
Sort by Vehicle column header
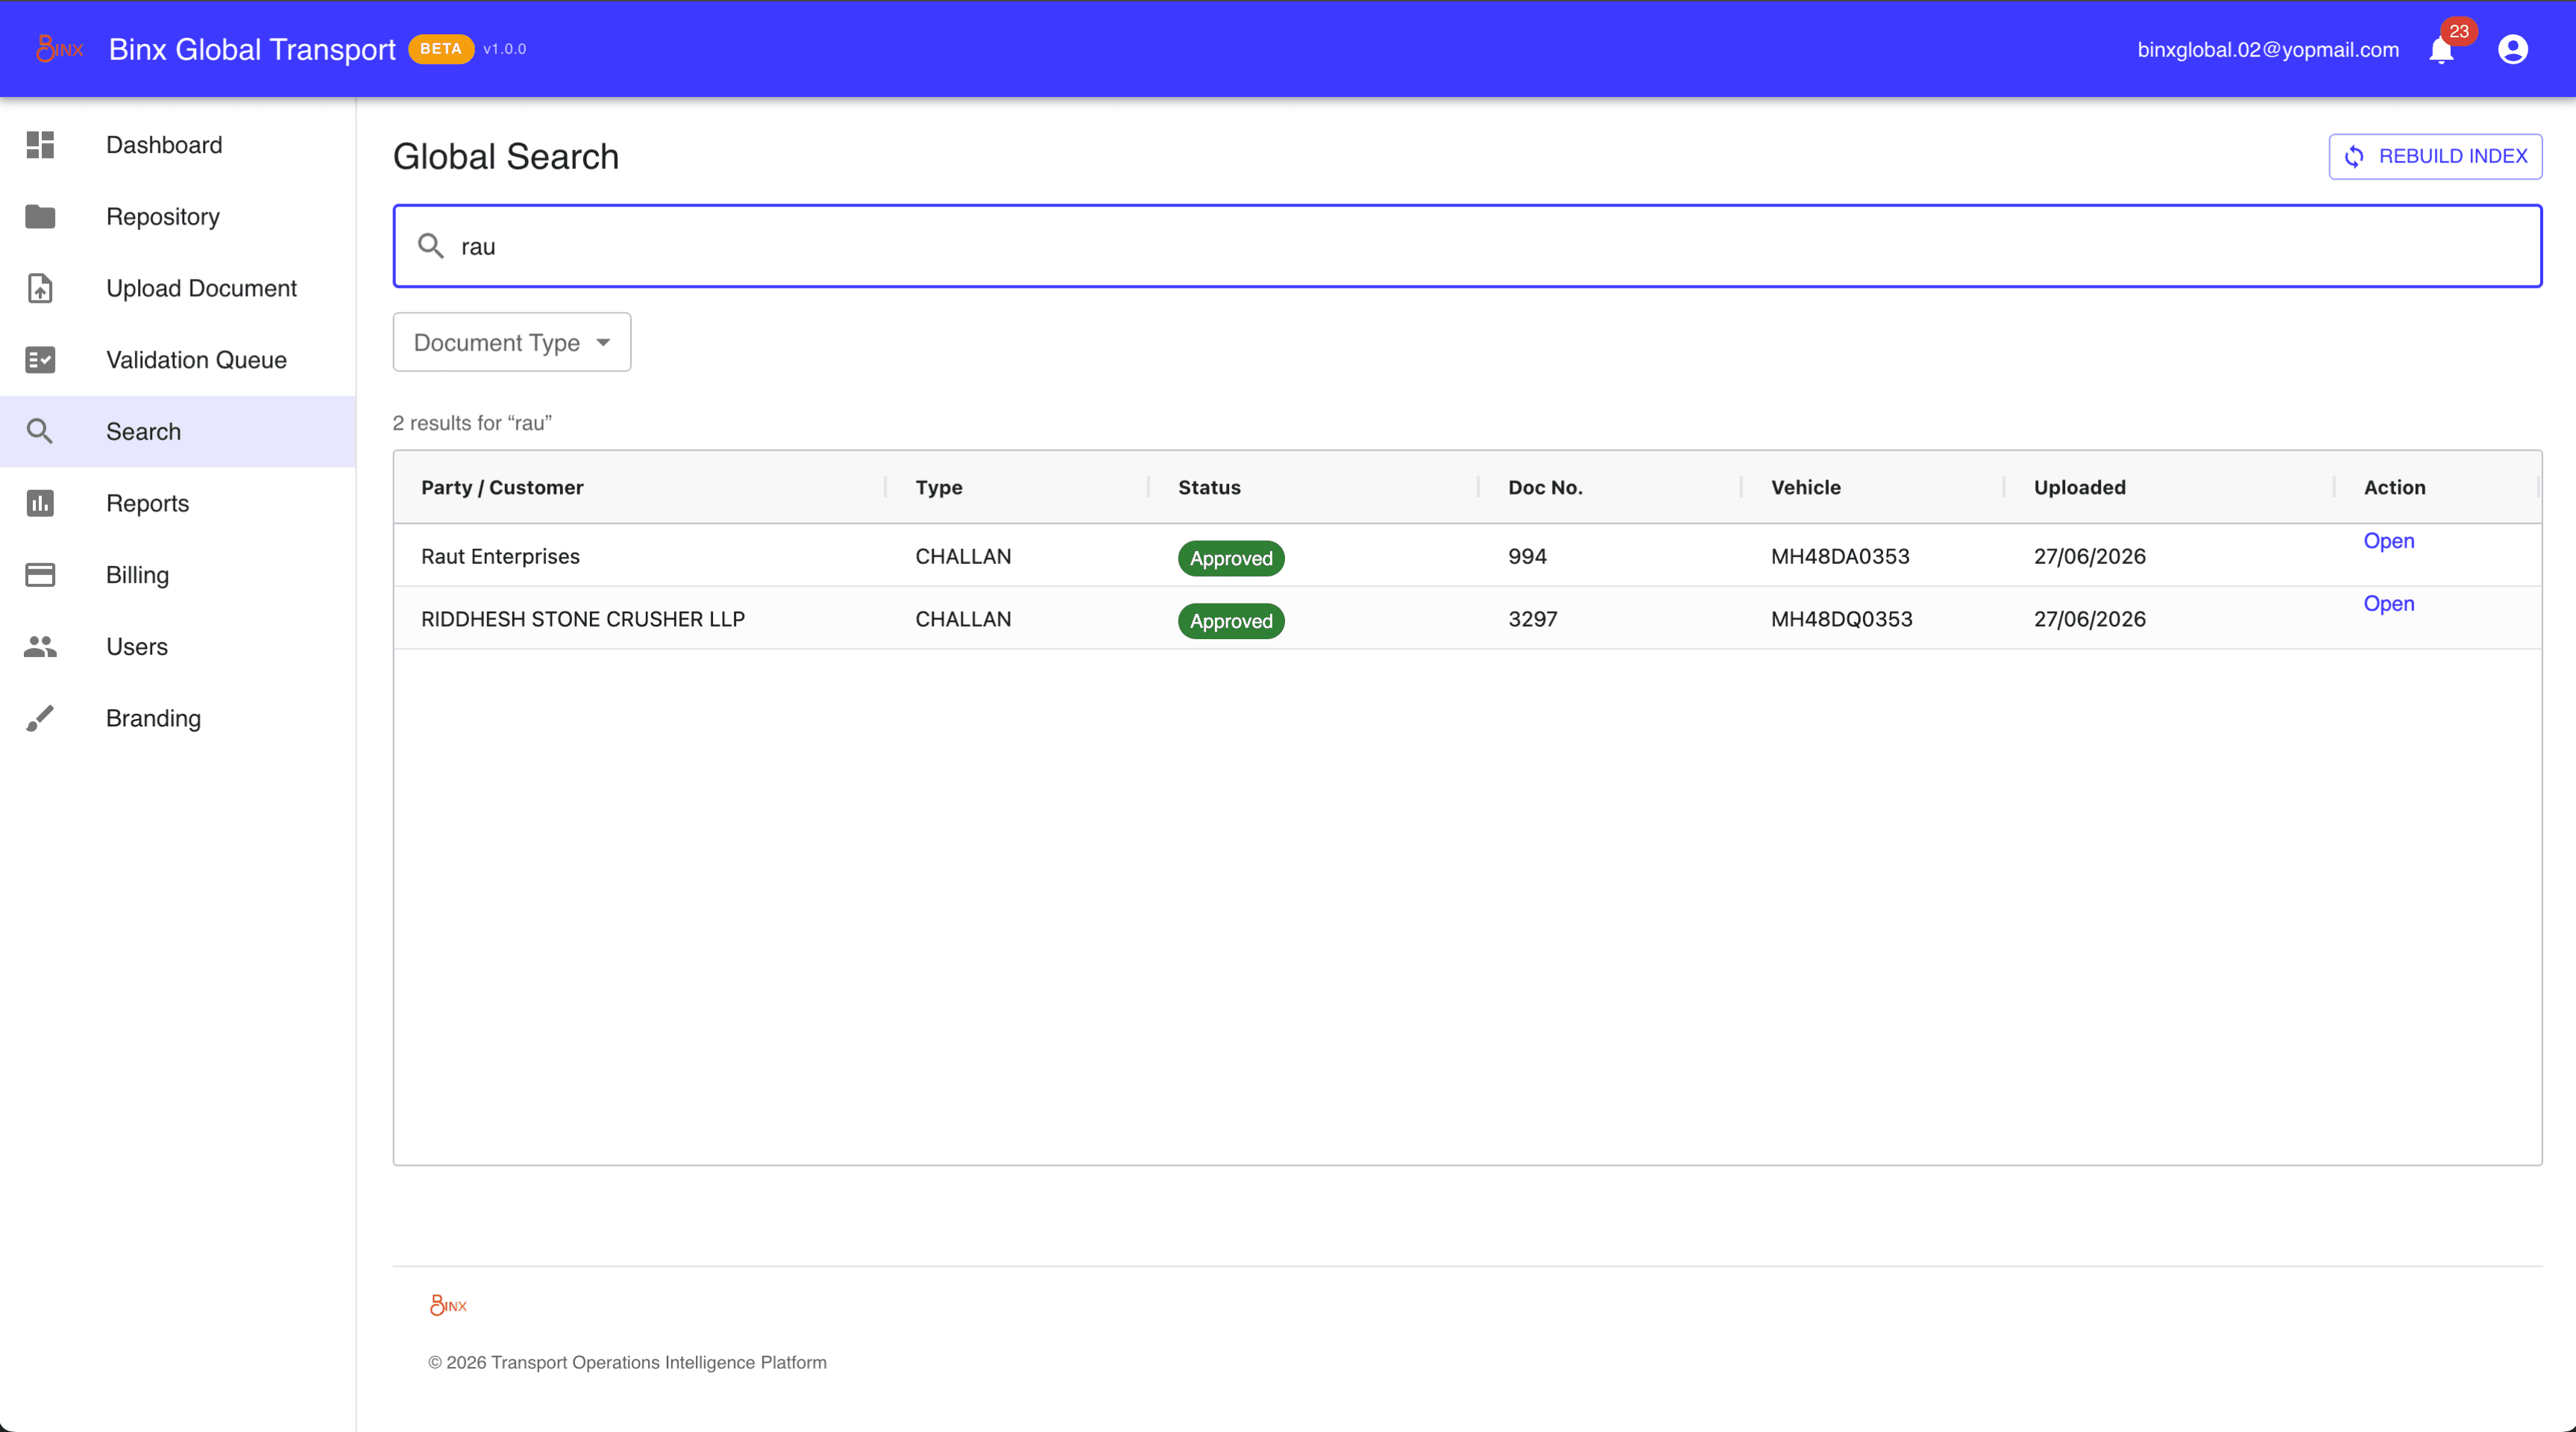point(1805,487)
